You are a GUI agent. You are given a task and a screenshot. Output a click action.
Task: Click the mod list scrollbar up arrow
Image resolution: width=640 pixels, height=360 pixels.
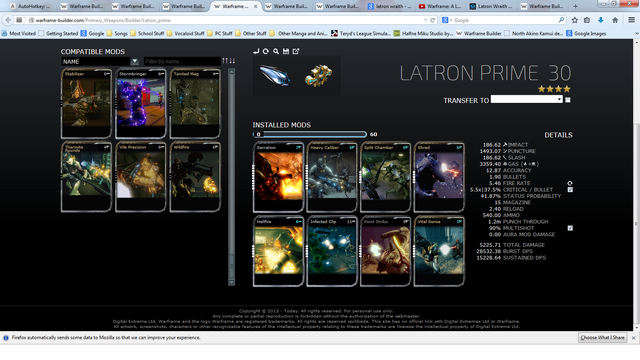[231, 72]
